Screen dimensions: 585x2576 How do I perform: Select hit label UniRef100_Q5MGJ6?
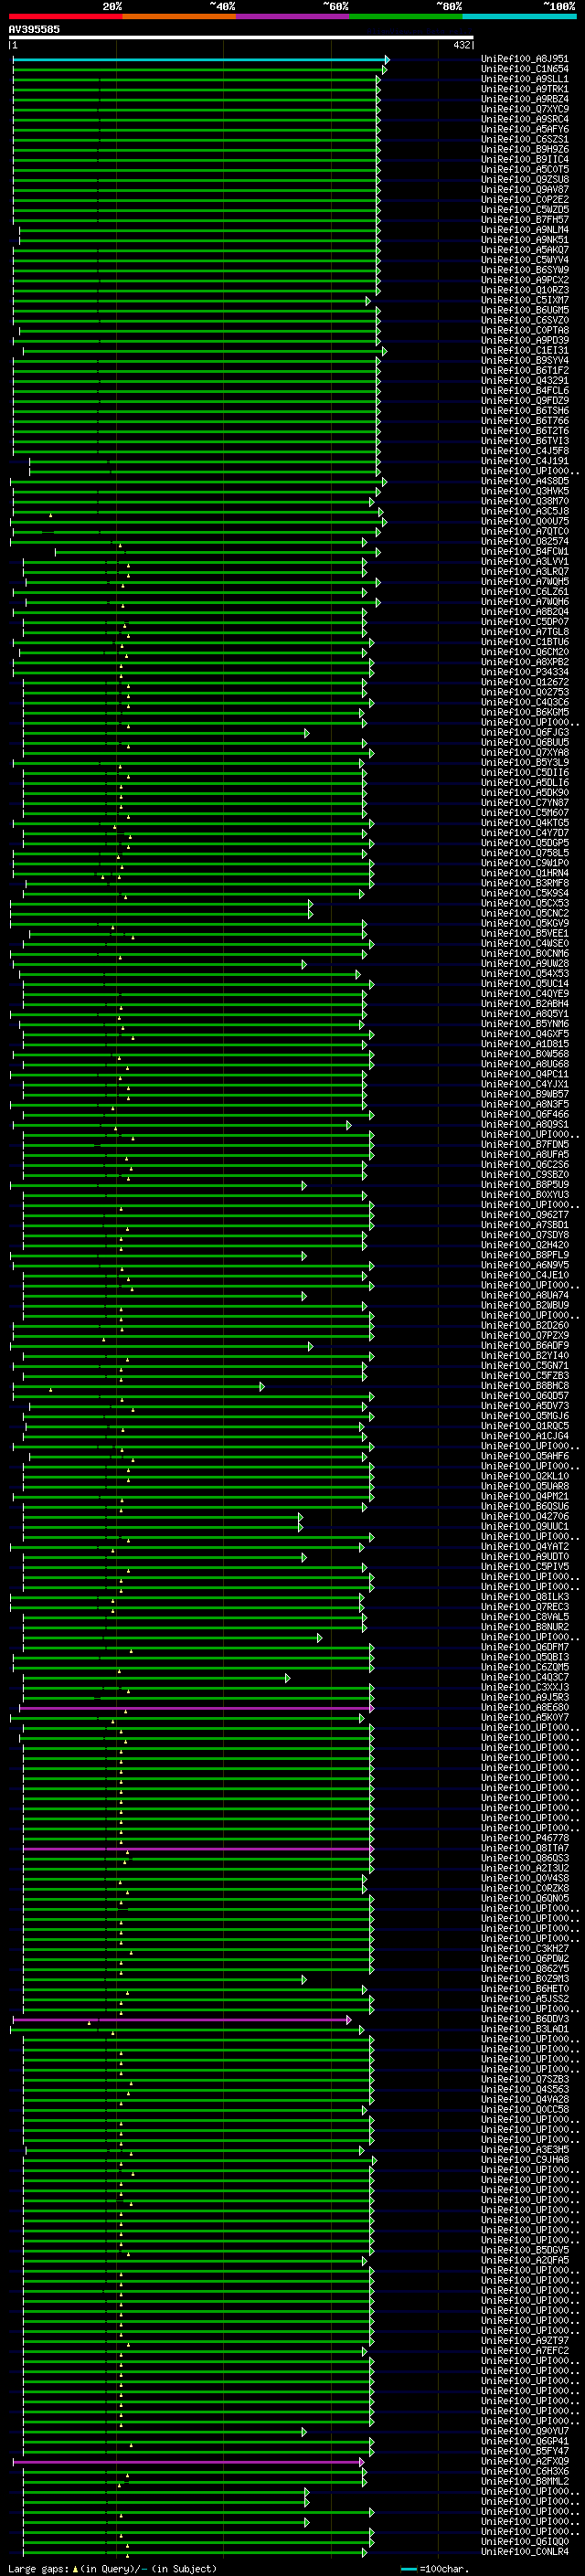click(x=525, y=1415)
